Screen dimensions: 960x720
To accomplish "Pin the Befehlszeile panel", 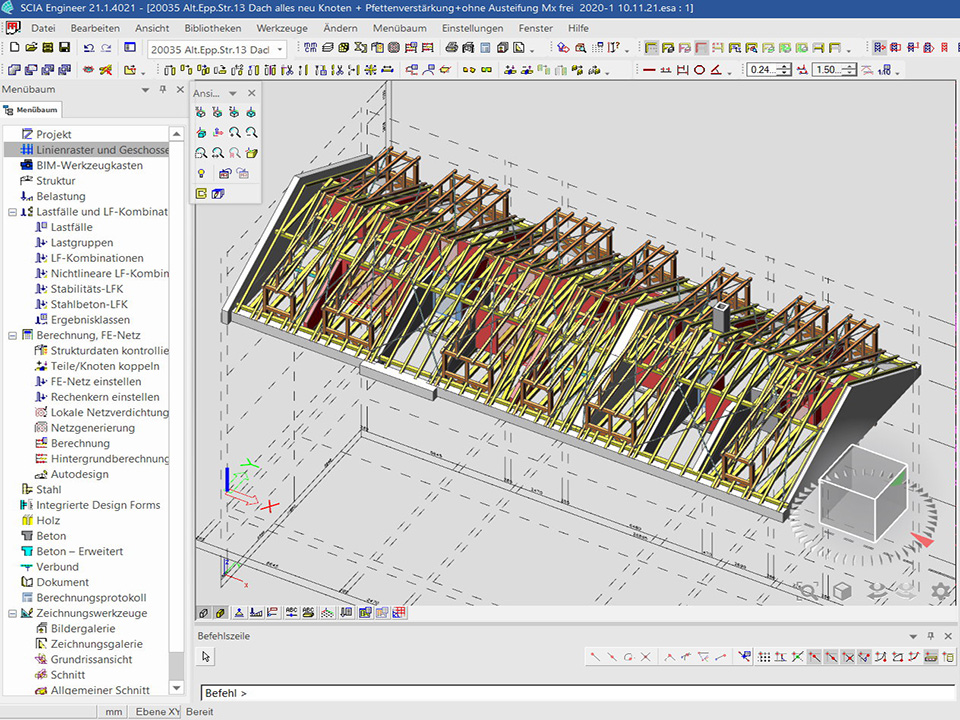I will click(929, 636).
